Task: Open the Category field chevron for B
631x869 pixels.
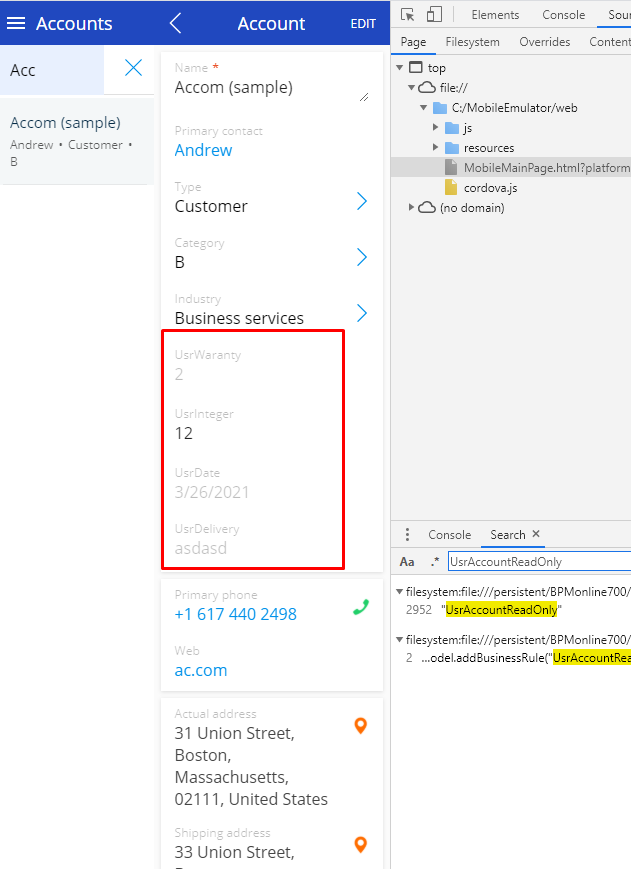Action: (362, 257)
